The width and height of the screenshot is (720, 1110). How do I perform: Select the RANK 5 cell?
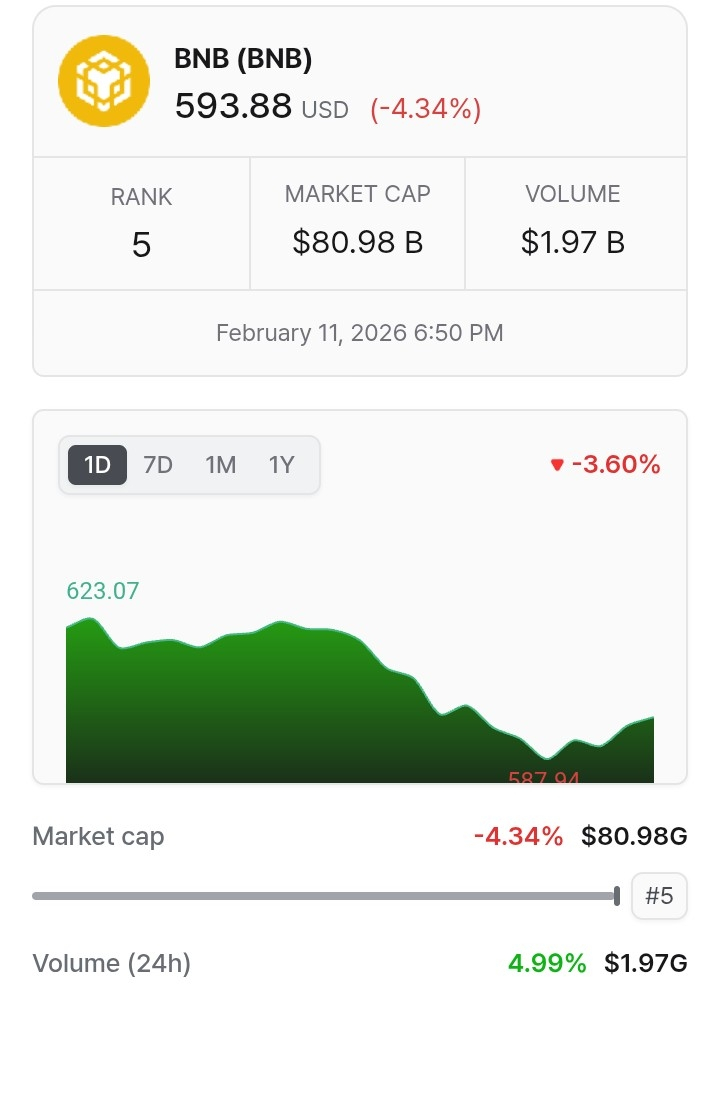[x=141, y=223]
